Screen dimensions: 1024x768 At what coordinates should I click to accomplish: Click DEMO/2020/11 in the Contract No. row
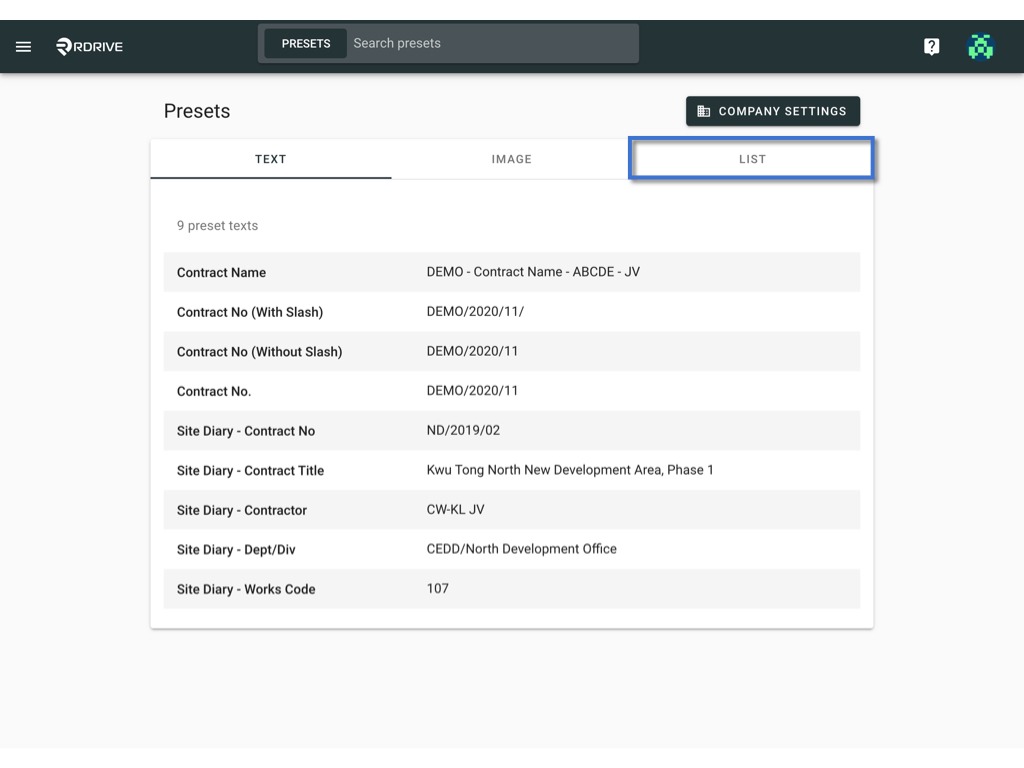(472, 391)
